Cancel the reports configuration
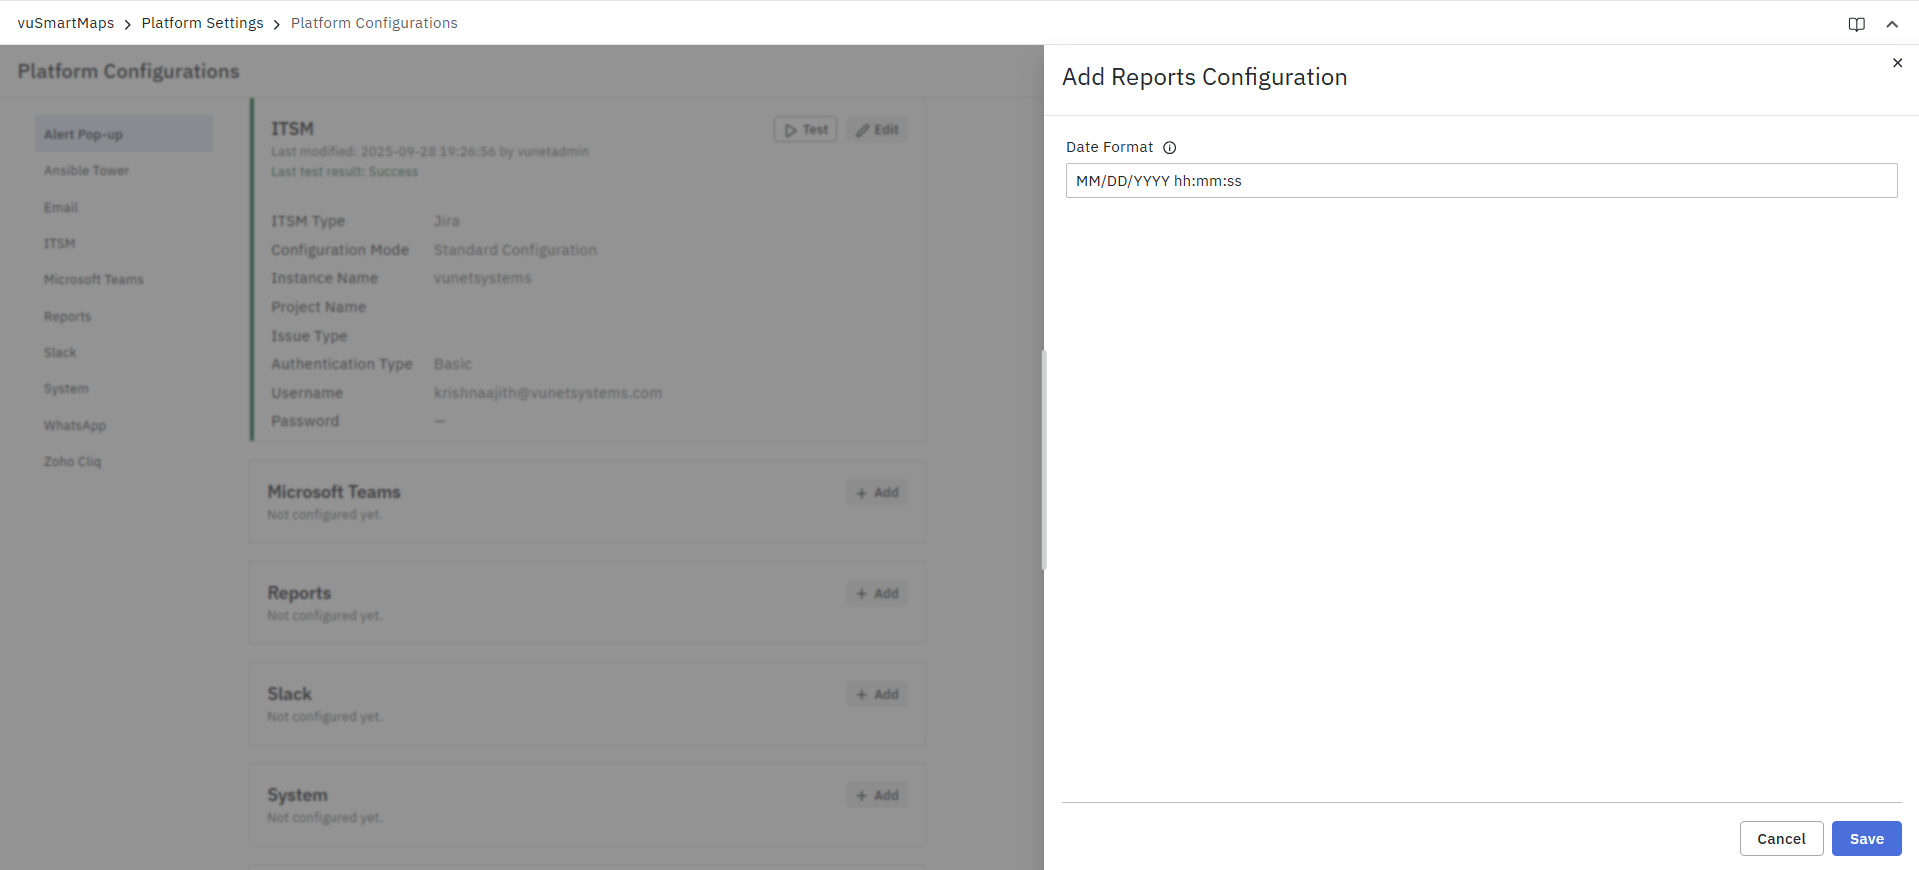The height and width of the screenshot is (870, 1919). click(x=1781, y=839)
